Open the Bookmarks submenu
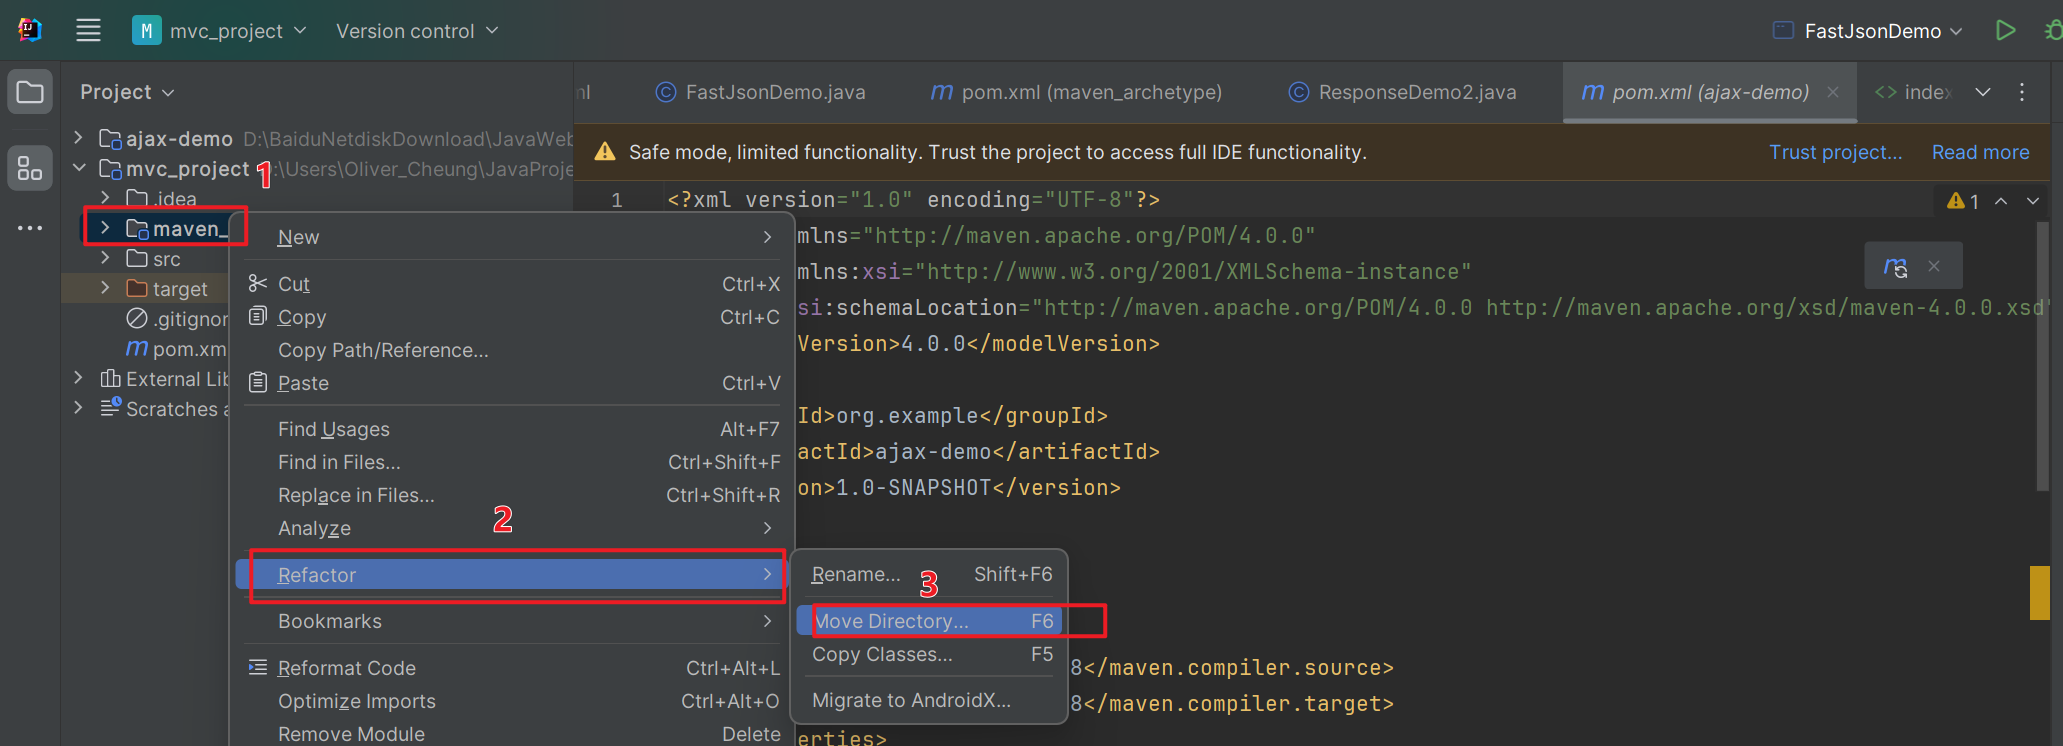 (x=512, y=621)
